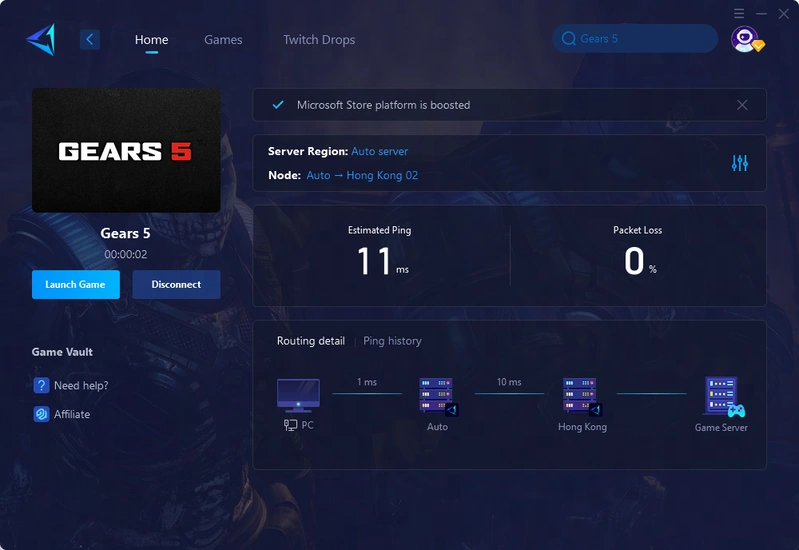Click the Disconnect button

coord(176,284)
